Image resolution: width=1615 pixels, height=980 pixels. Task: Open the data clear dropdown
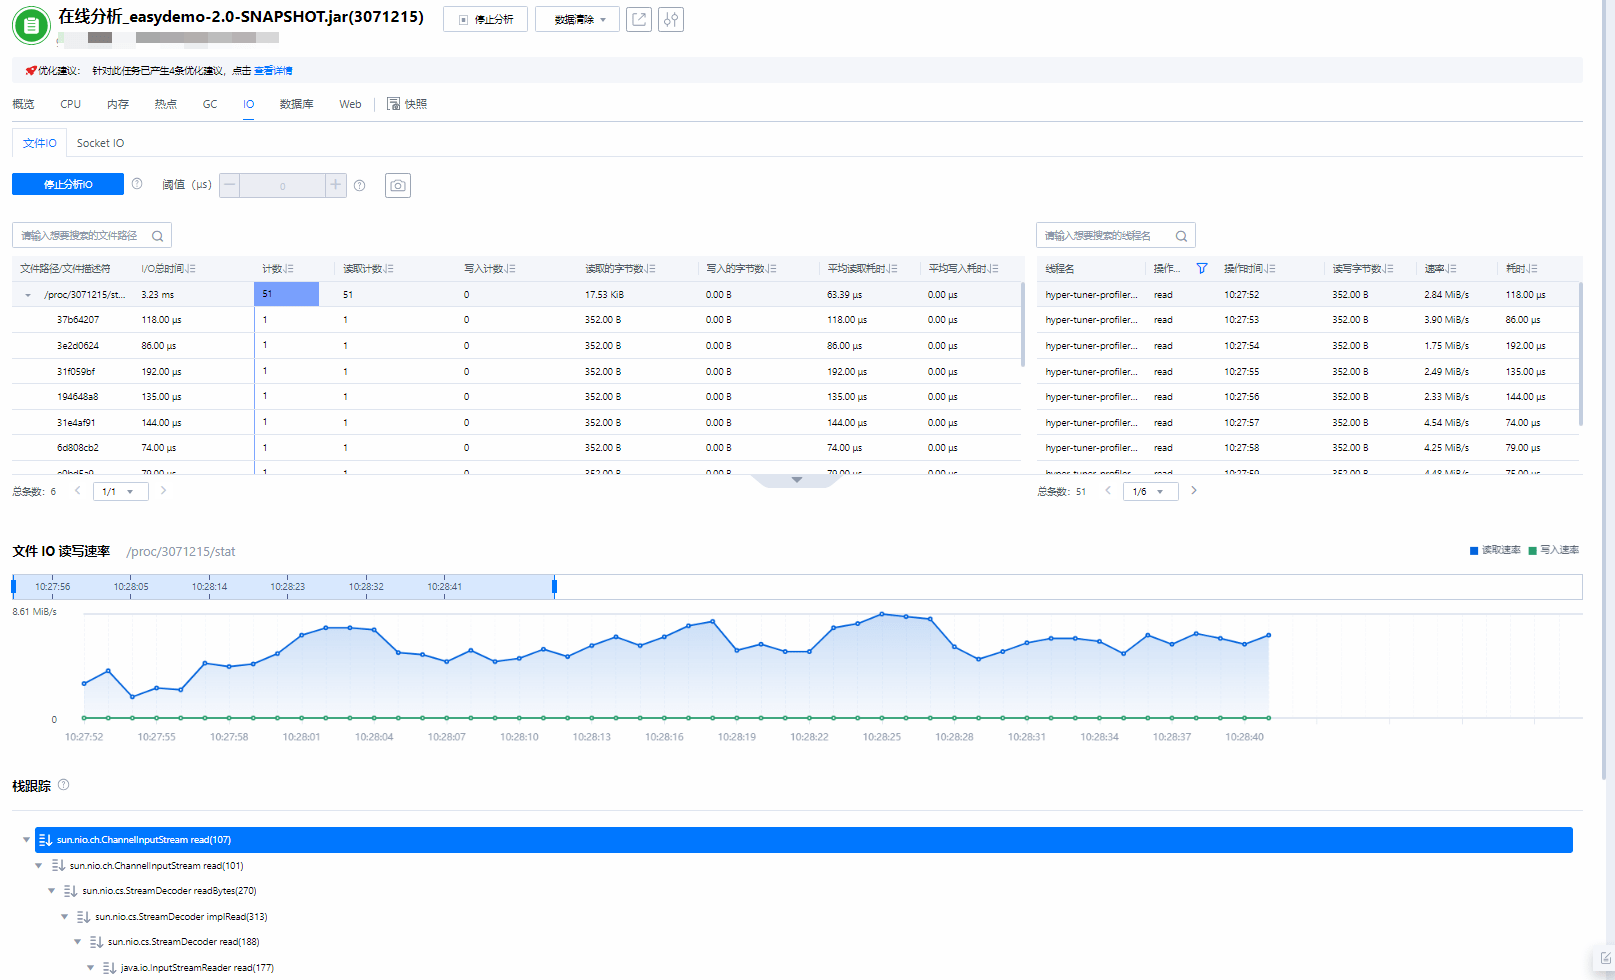577,20
